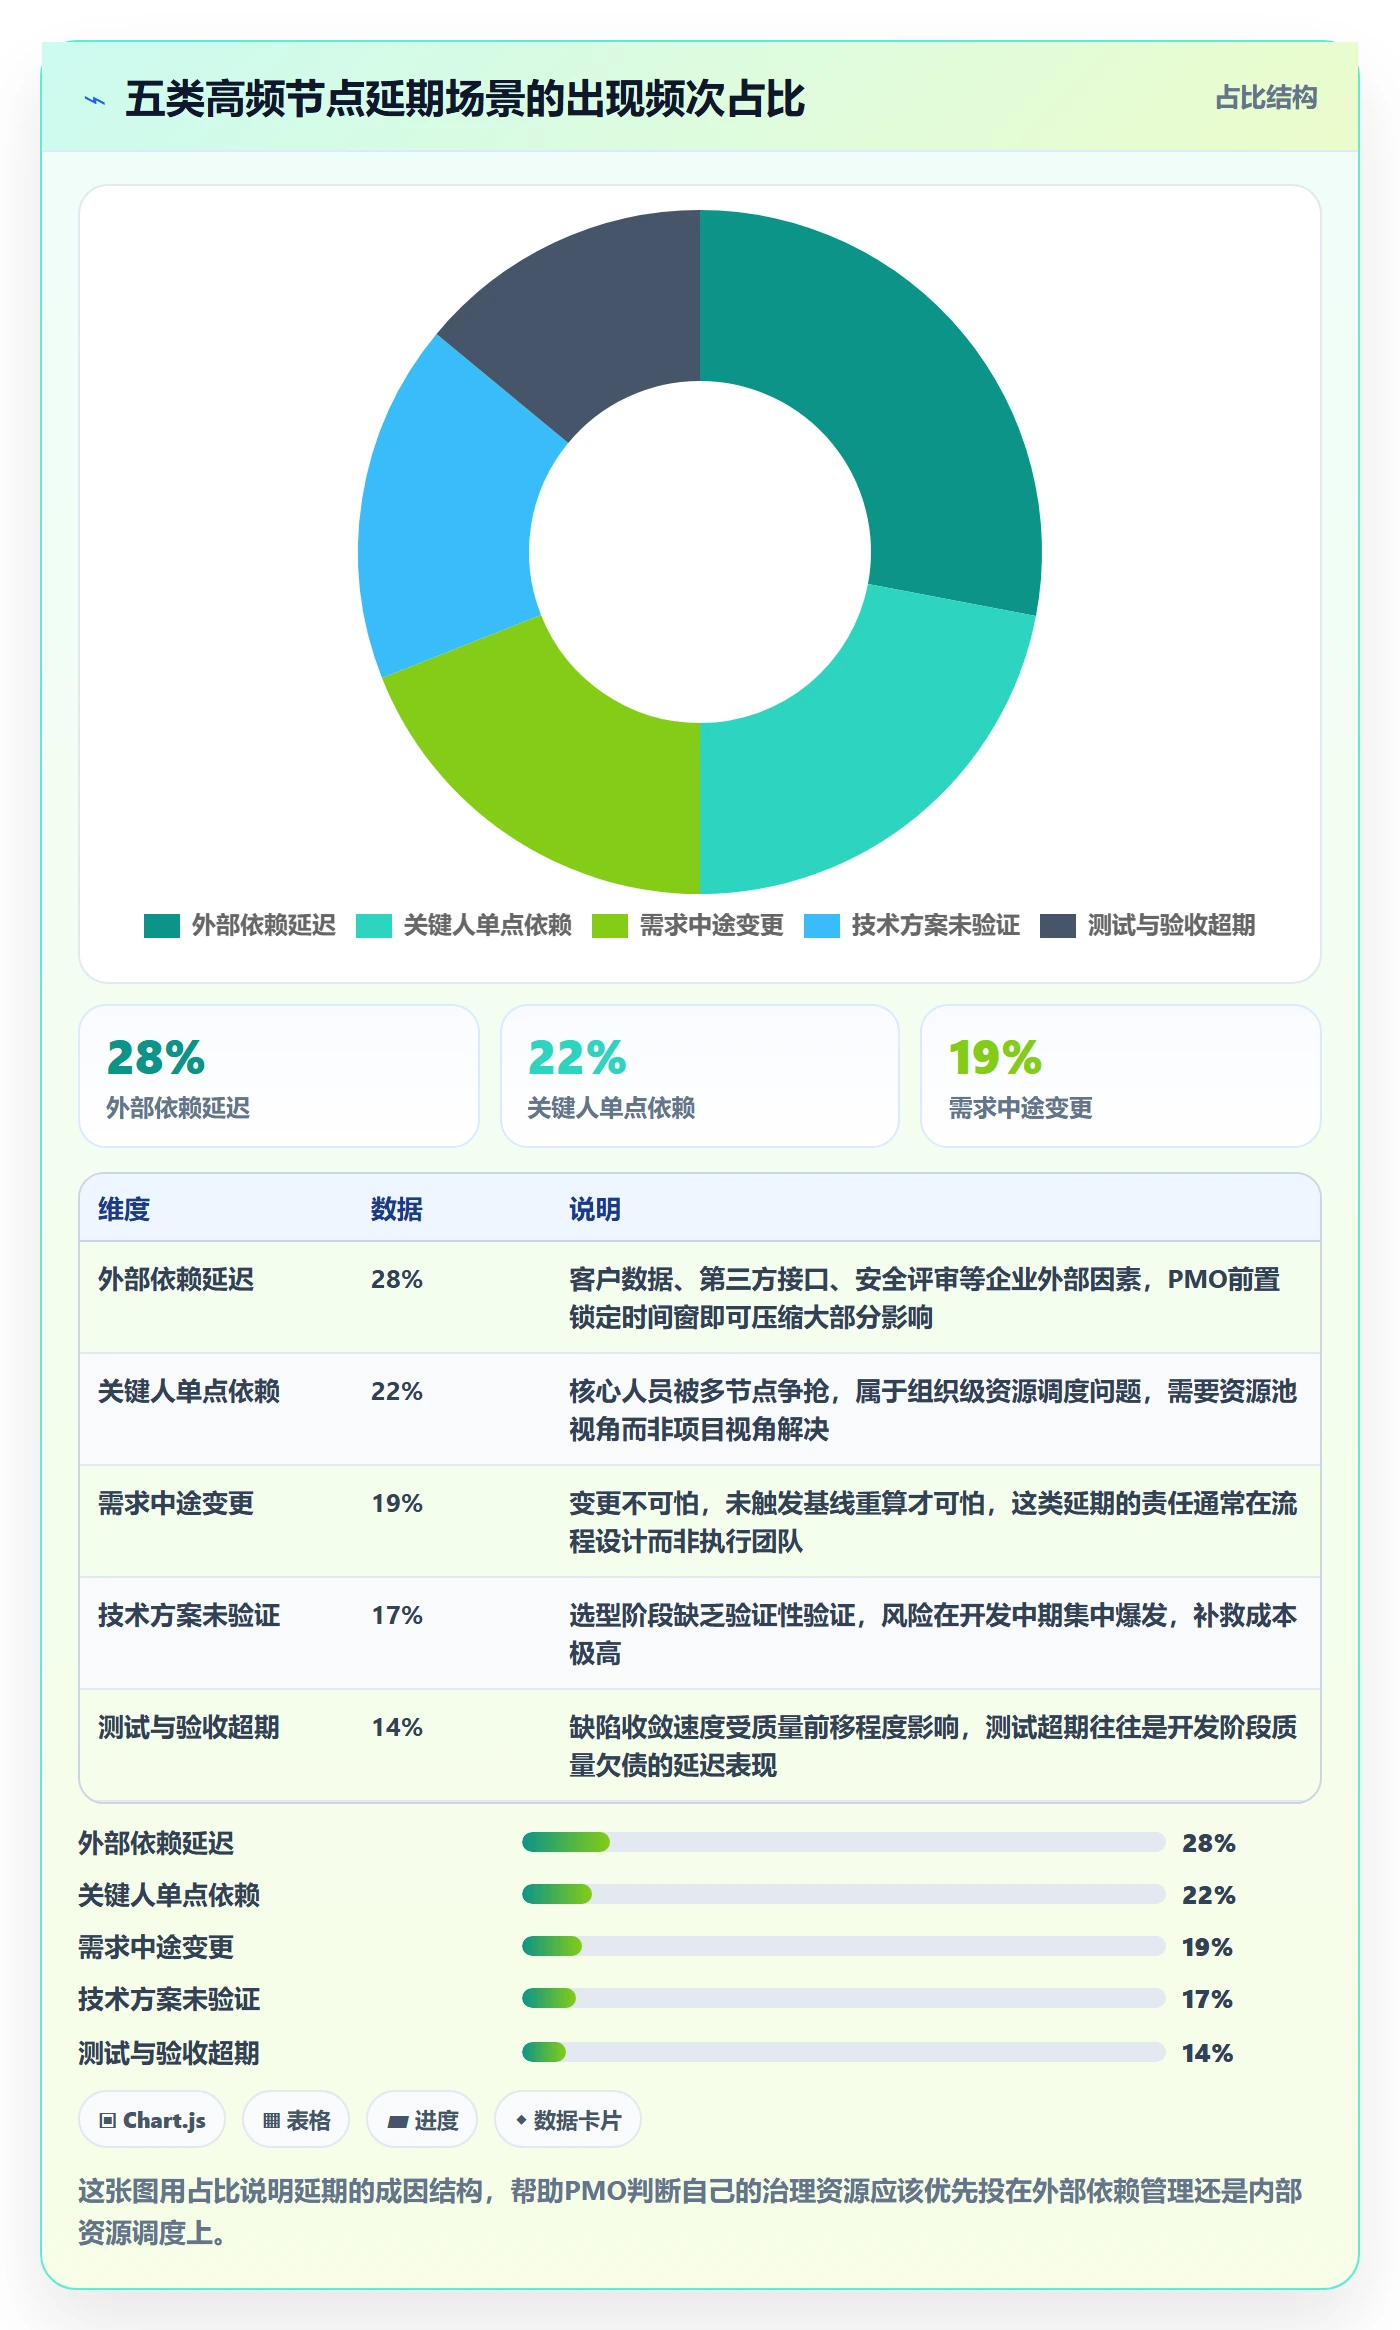Click the 数据 column header
Screen dimensions: 1400x2330
pos(397,1209)
